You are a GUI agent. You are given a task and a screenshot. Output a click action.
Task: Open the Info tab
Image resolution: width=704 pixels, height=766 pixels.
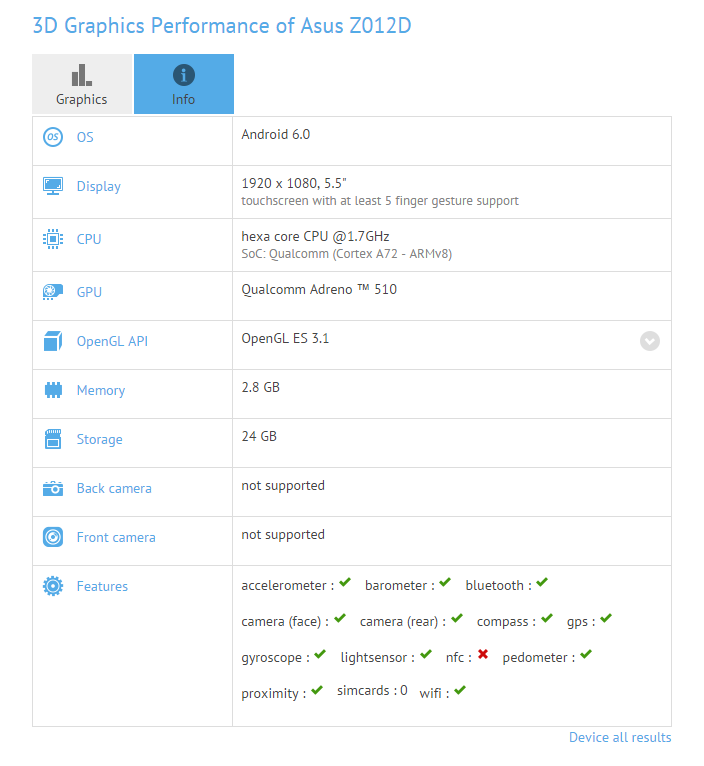[x=184, y=84]
